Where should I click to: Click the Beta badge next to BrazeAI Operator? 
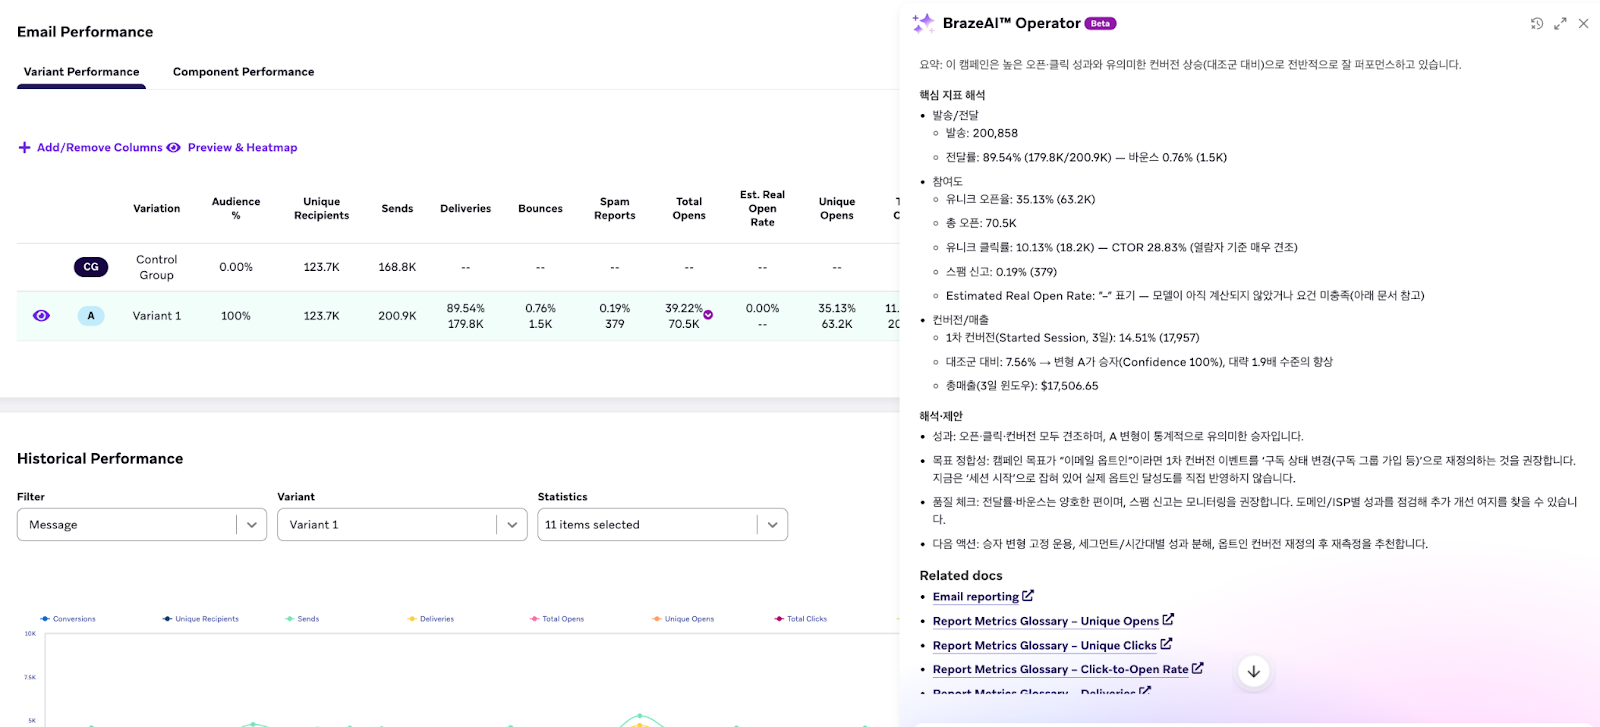pyautogui.click(x=1101, y=23)
